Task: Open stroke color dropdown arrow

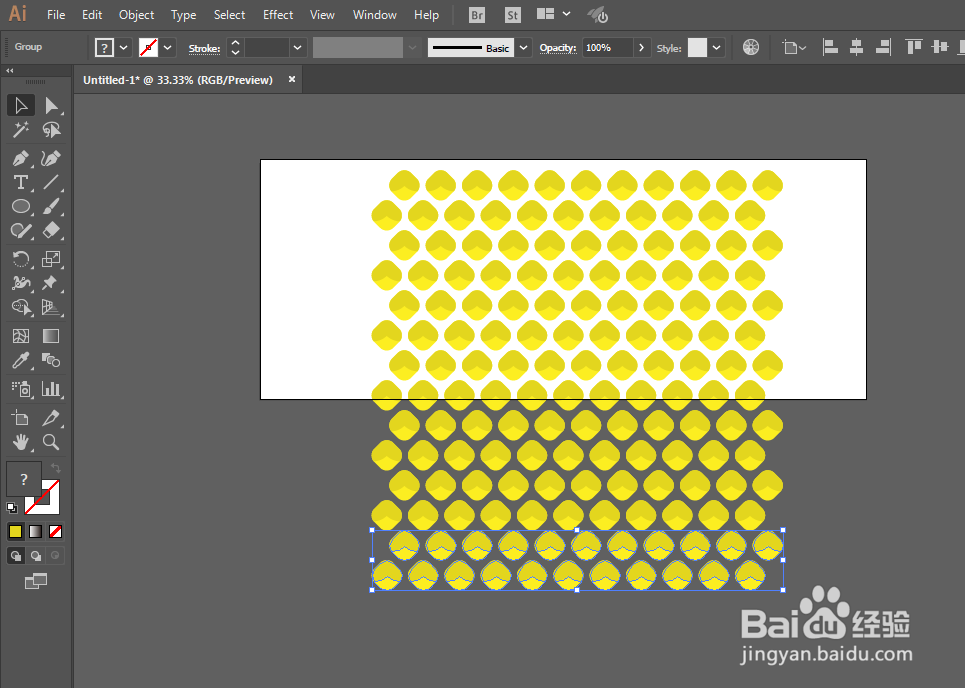Action: [x=167, y=47]
